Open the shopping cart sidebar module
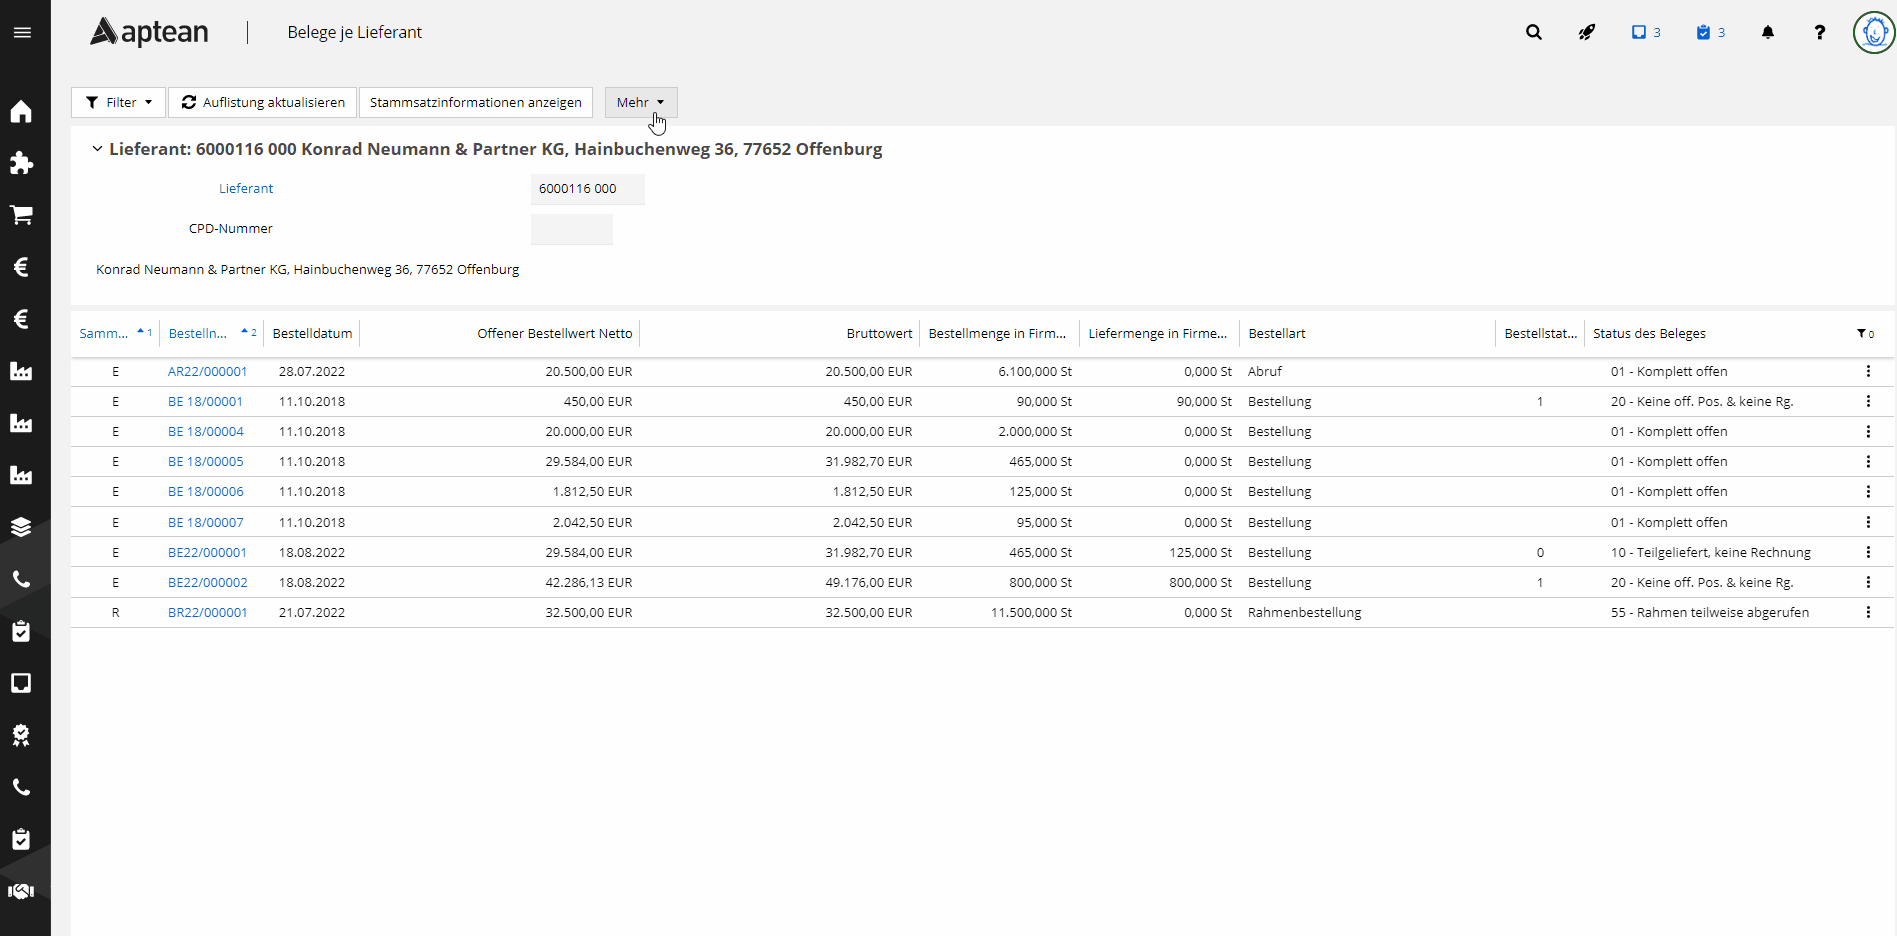The height and width of the screenshot is (936, 1897). point(21,215)
